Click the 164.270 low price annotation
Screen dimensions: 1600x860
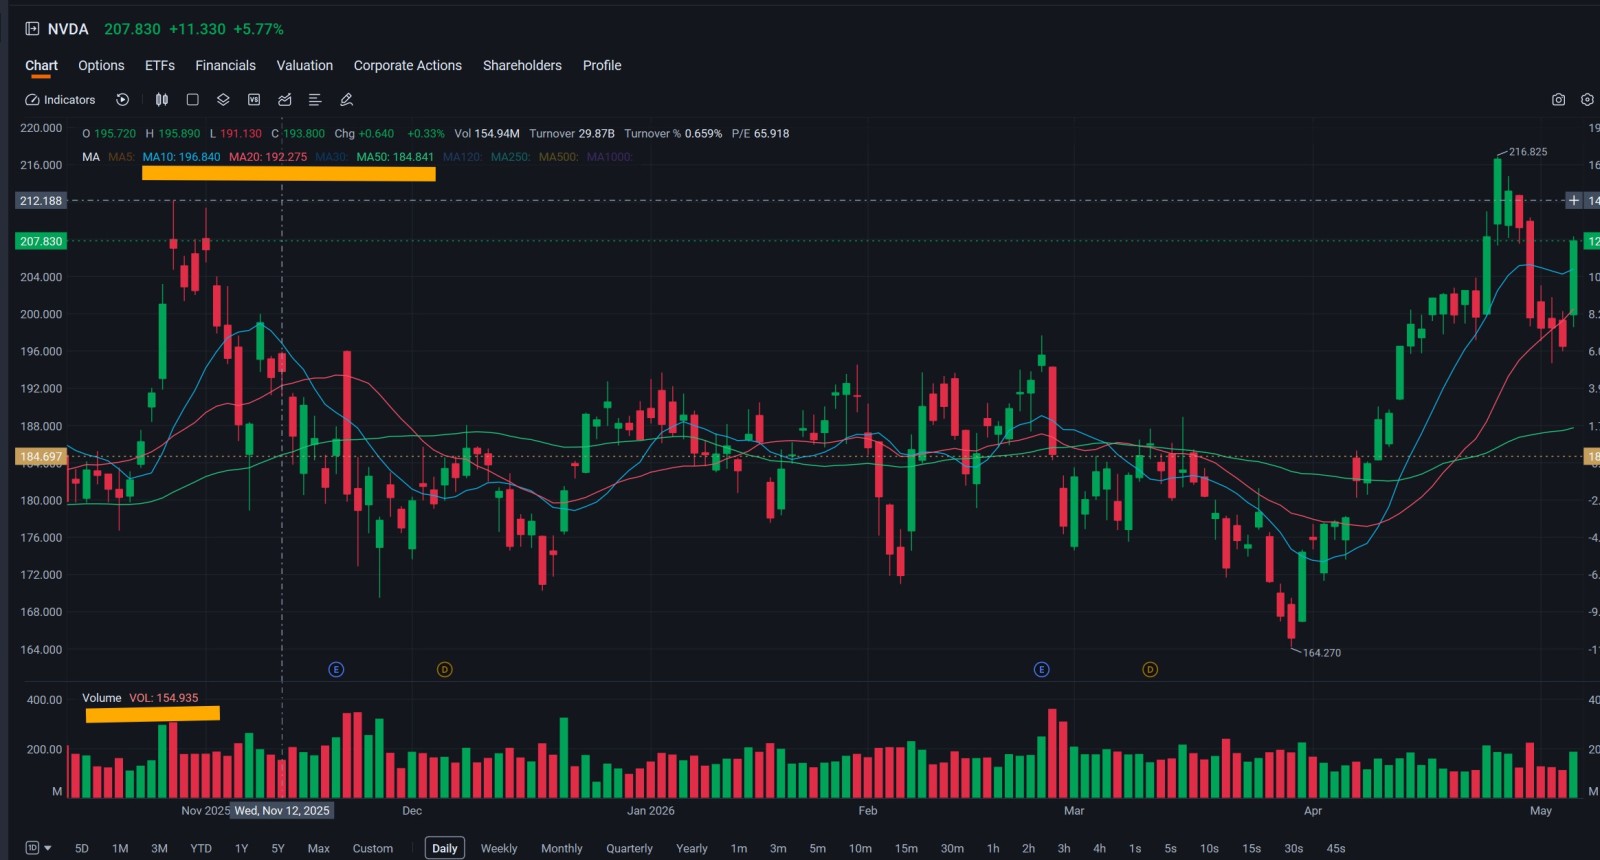pos(1322,653)
